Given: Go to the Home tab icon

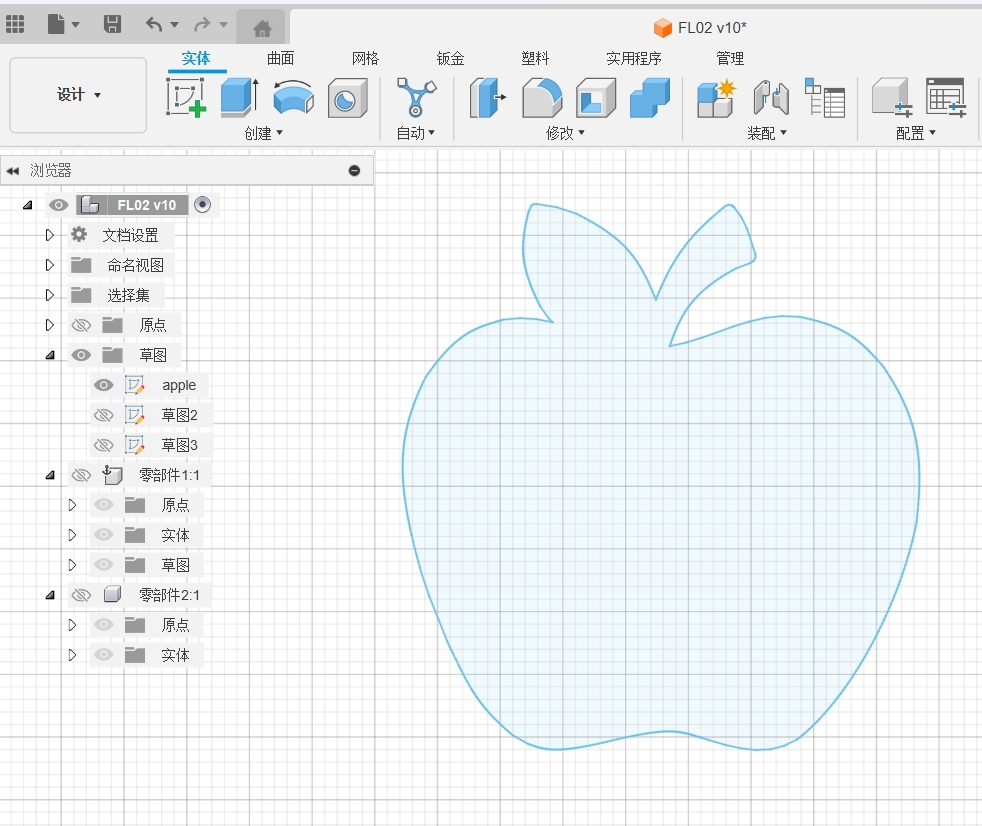Looking at the screenshot, I should [262, 28].
